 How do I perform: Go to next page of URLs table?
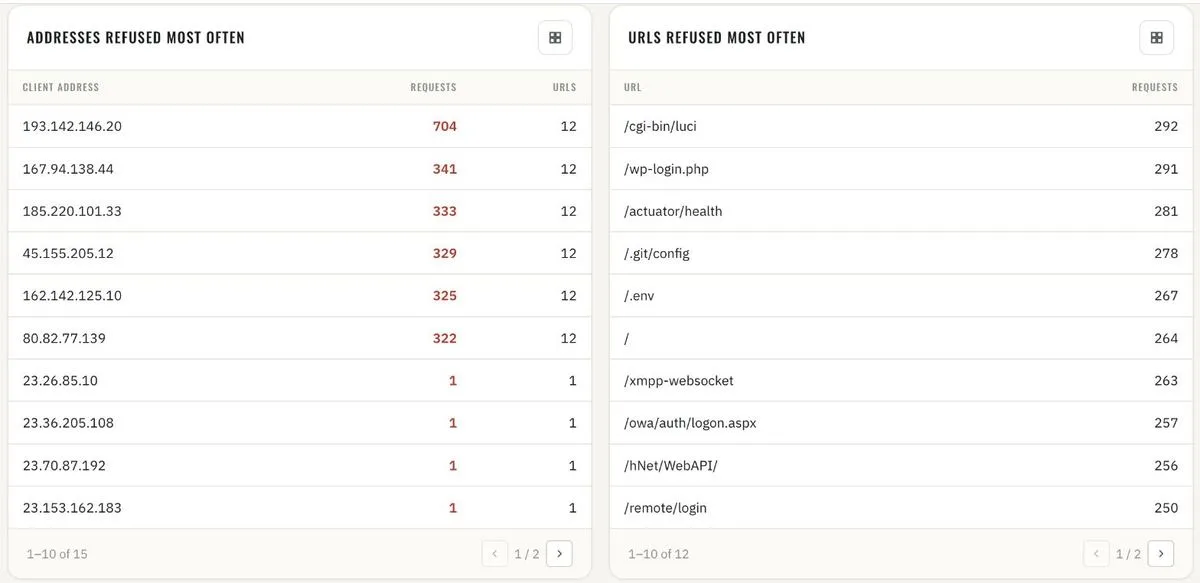tap(1161, 553)
